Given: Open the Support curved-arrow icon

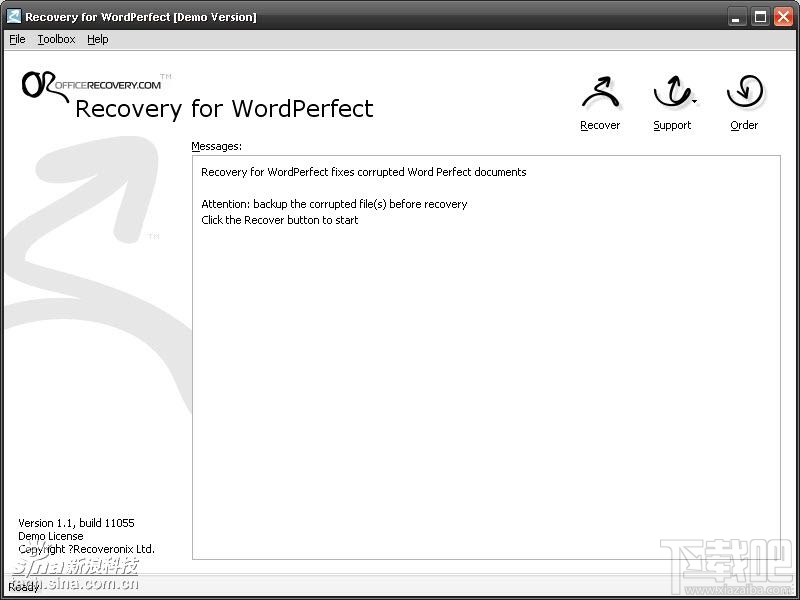Looking at the screenshot, I should pyautogui.click(x=671, y=92).
